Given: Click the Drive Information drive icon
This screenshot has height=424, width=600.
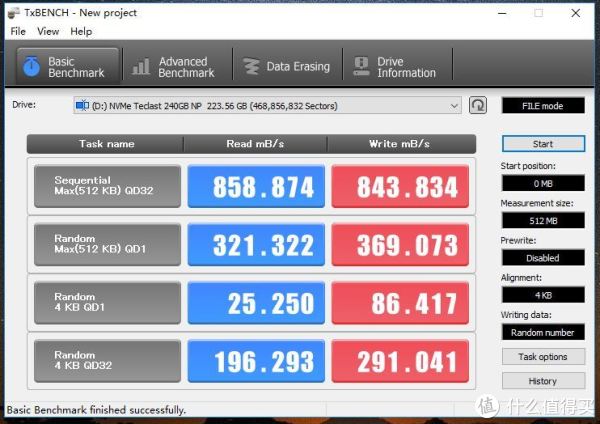Looking at the screenshot, I should point(362,66).
